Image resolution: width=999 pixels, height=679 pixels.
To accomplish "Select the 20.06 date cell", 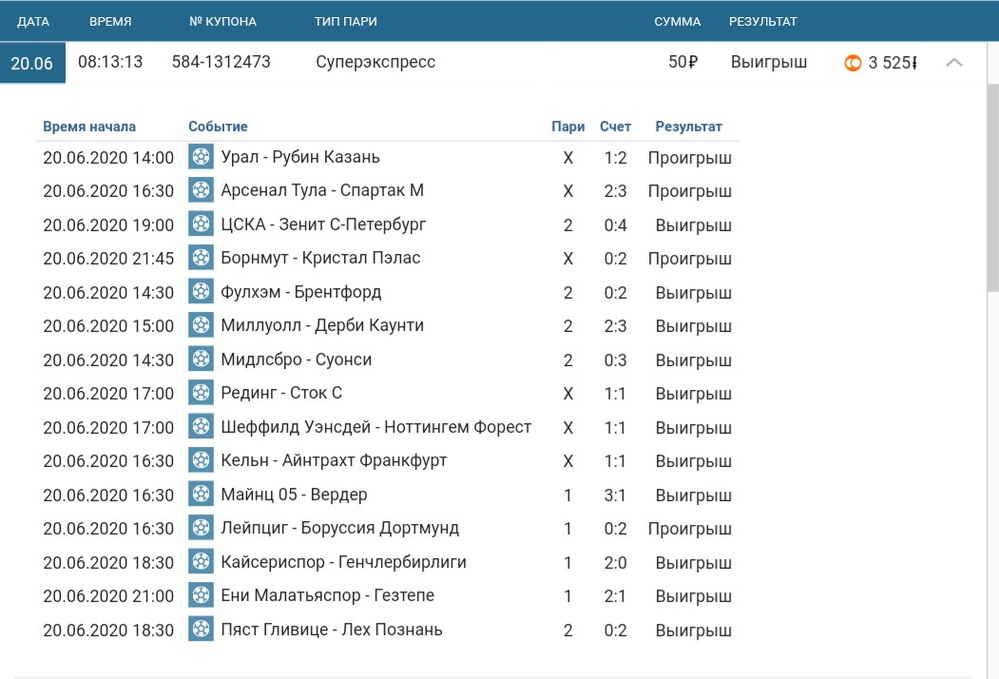I will [x=32, y=63].
